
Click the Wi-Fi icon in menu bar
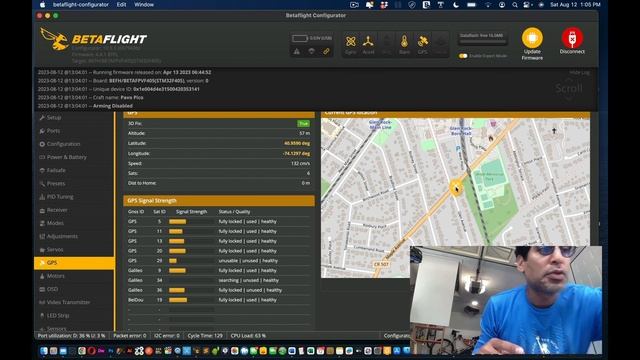tap(487, 4)
